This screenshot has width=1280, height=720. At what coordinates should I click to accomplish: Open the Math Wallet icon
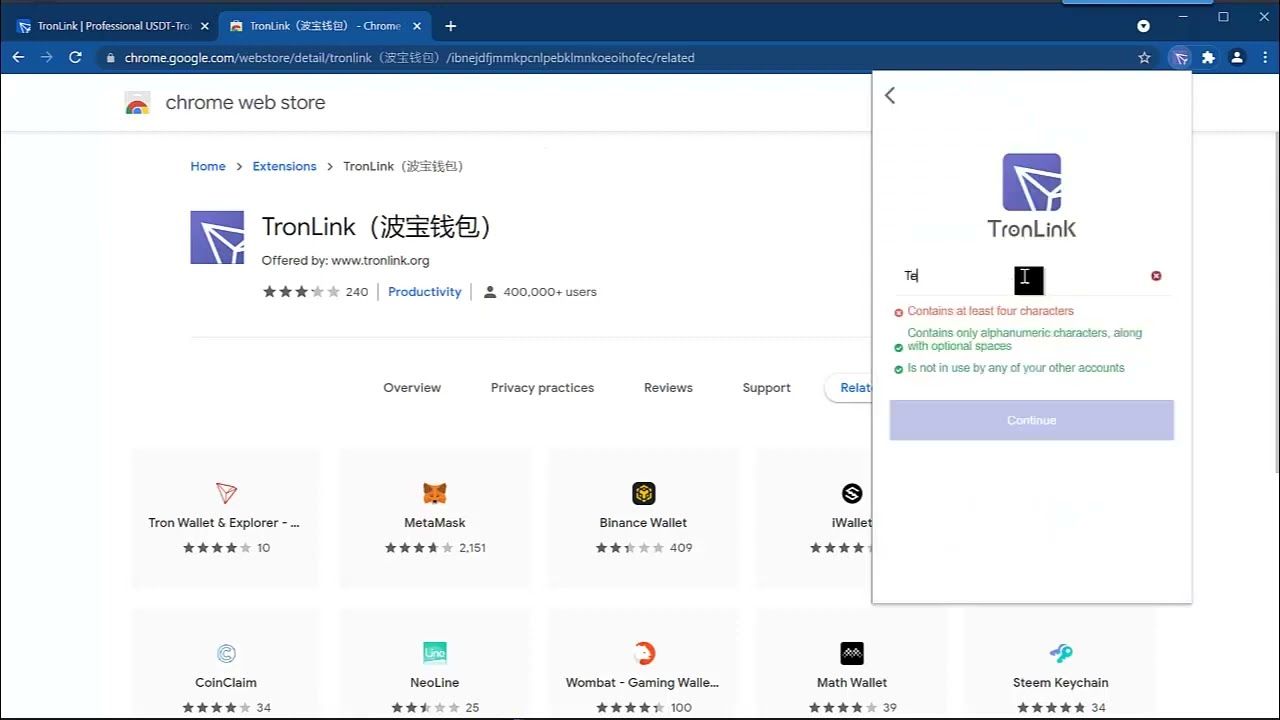pyautogui.click(x=852, y=653)
